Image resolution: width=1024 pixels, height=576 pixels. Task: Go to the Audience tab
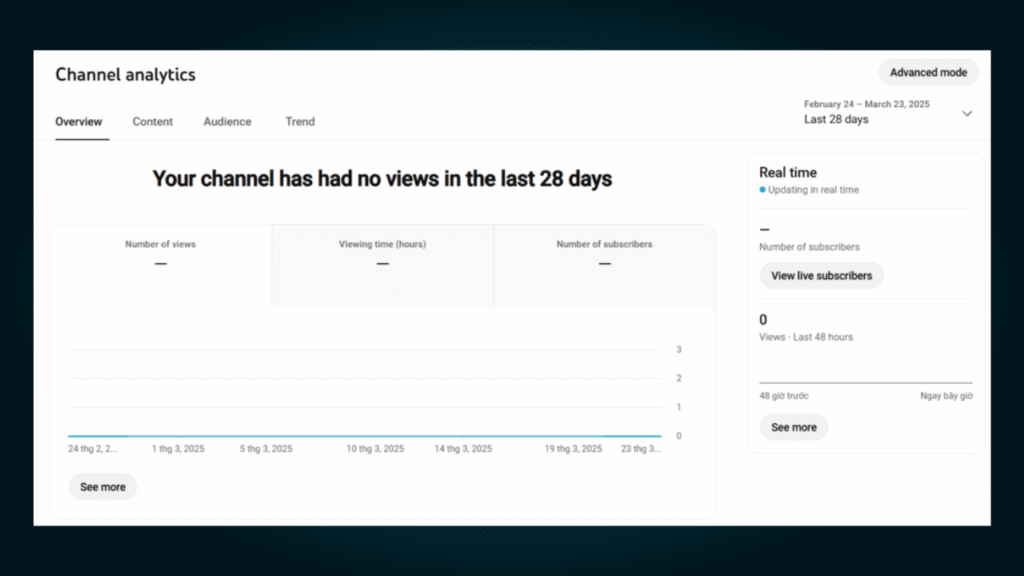tap(227, 122)
